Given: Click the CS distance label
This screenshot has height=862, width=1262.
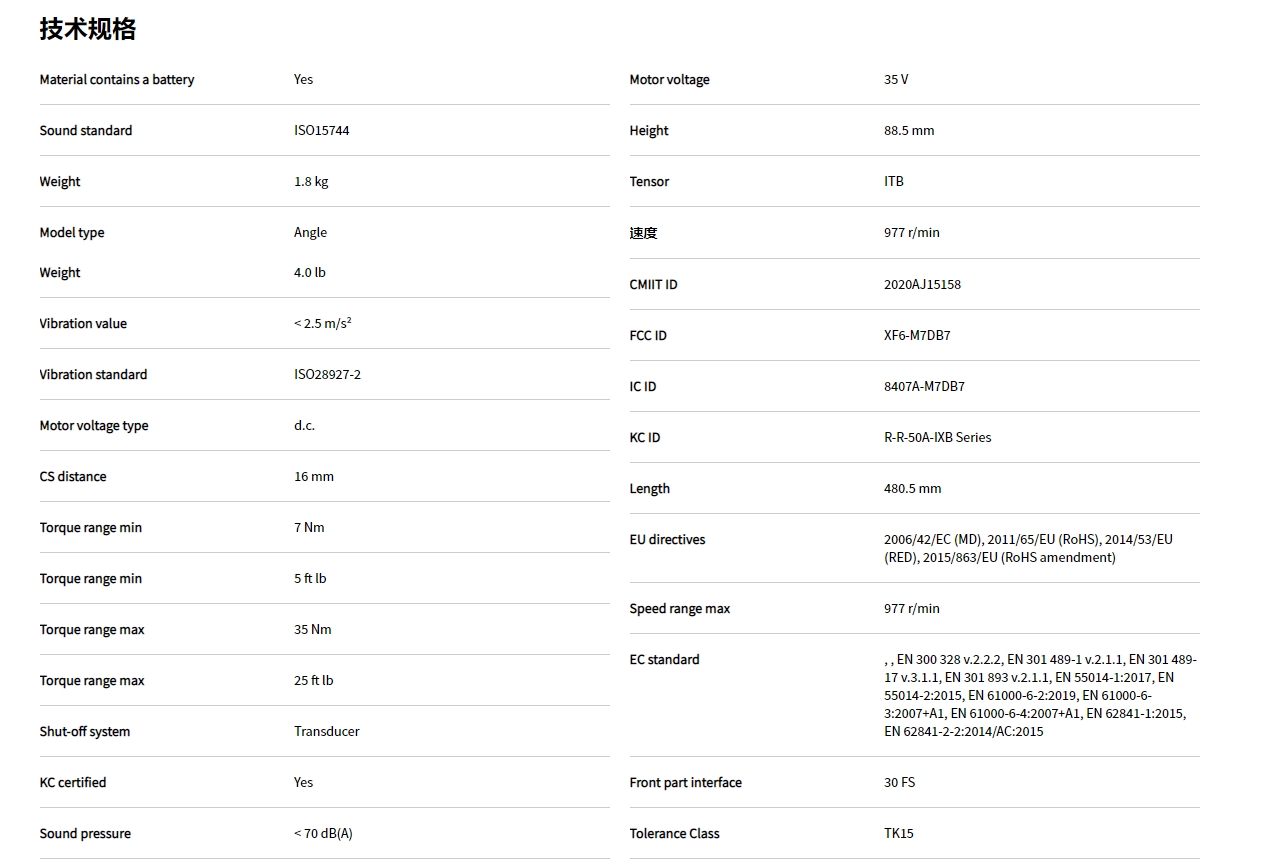Looking at the screenshot, I should click(73, 477).
